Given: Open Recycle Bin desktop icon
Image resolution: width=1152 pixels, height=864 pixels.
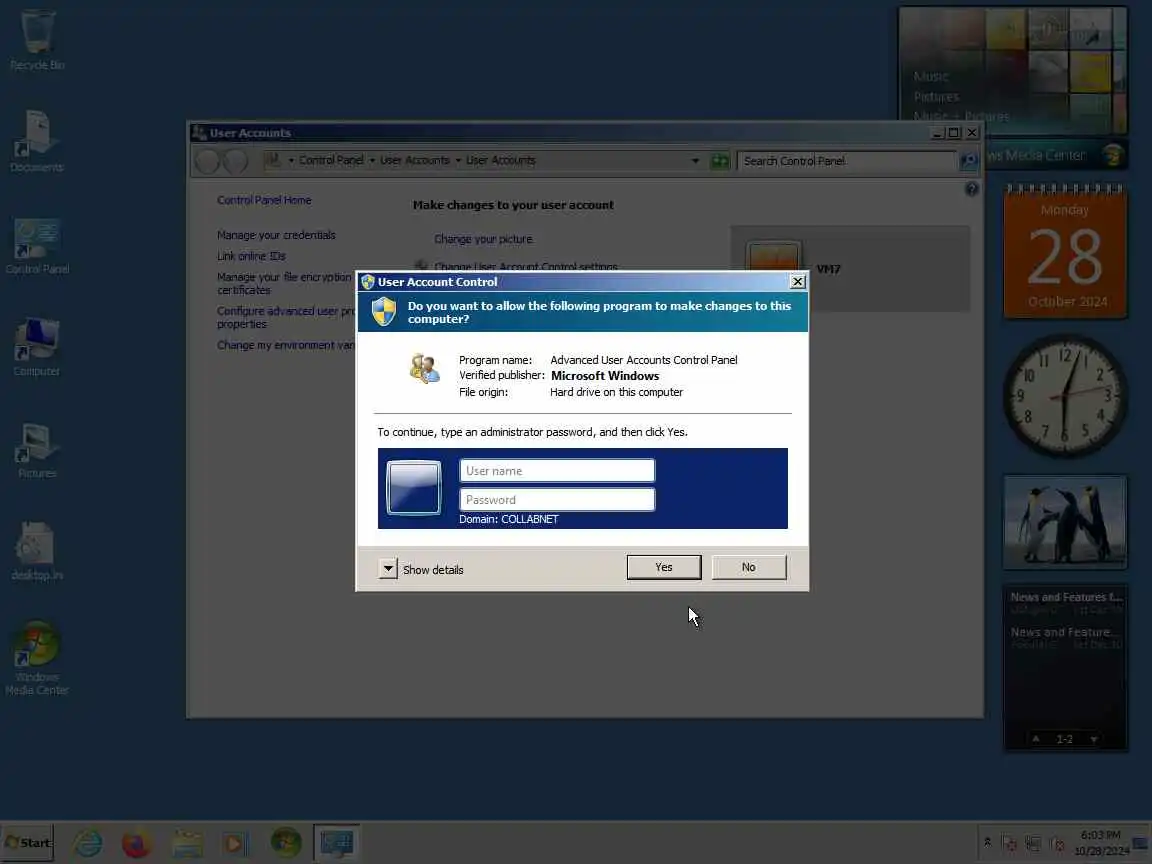Looking at the screenshot, I should coord(37,41).
